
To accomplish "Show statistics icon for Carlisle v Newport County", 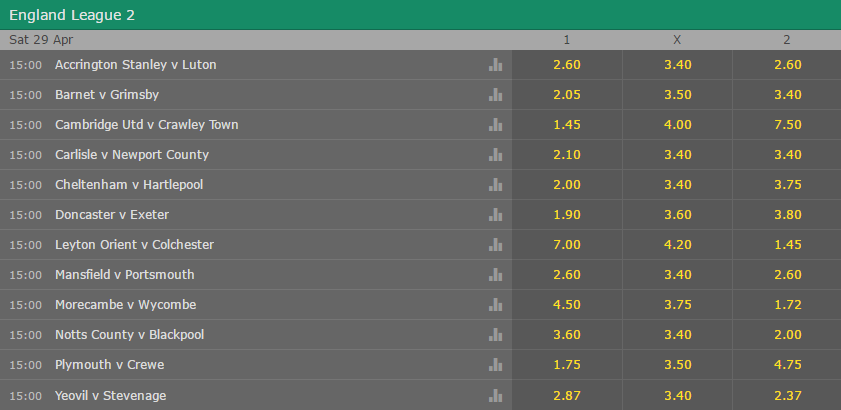I will (495, 155).
